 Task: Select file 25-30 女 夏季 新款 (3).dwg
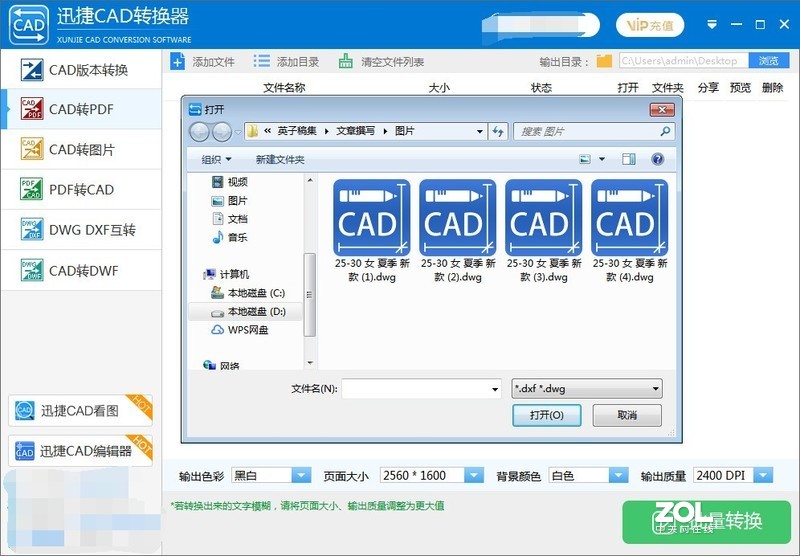coord(543,231)
